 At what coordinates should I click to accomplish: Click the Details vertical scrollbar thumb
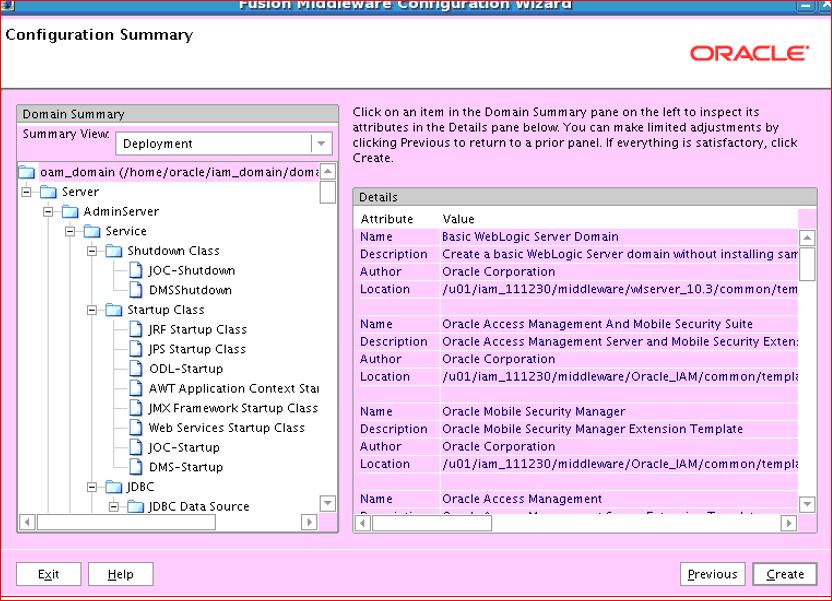click(807, 263)
